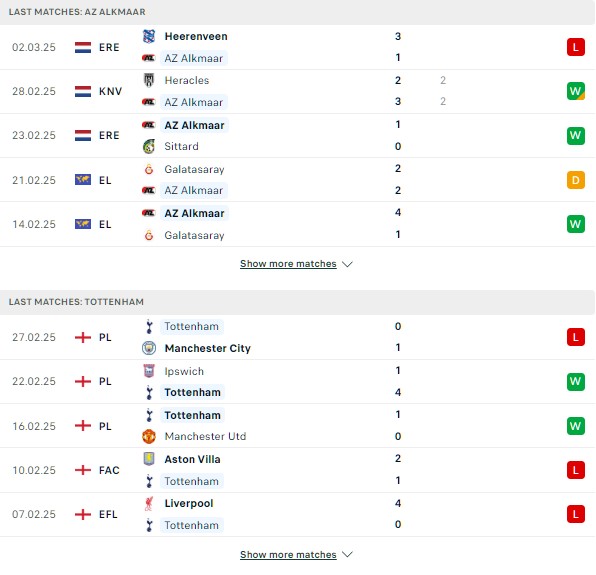
Task: Select Galatasaray team name on 21.02.25 row
Action: (x=194, y=169)
